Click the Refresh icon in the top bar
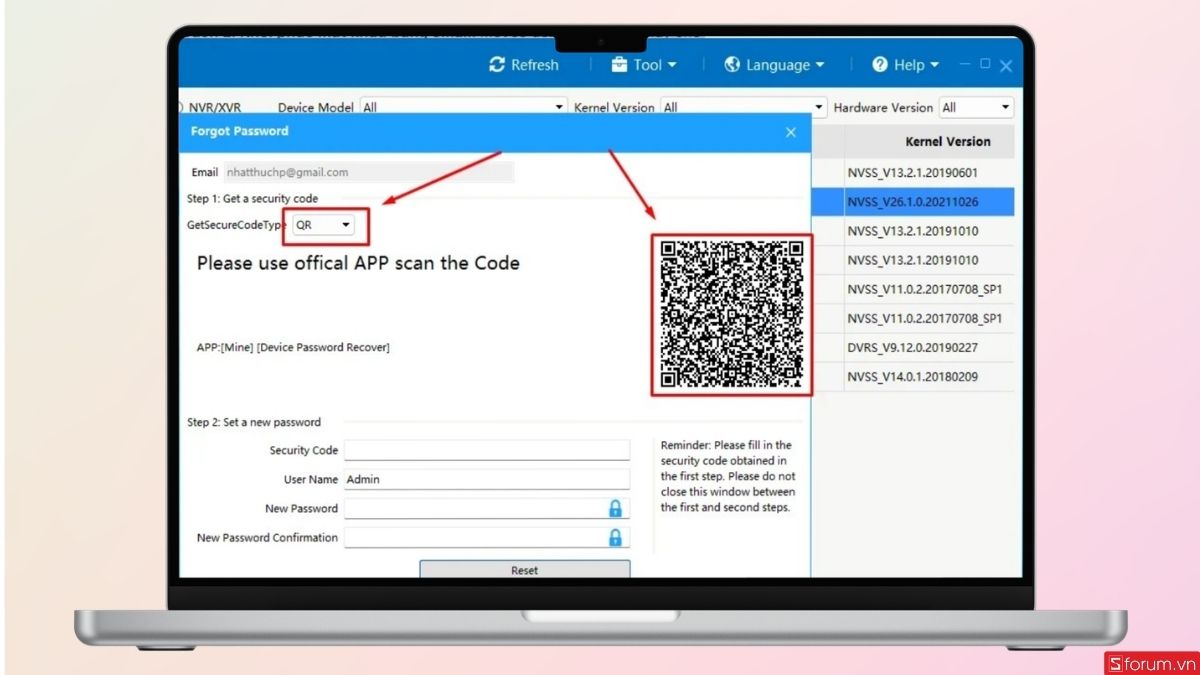The width and height of the screenshot is (1200, 675). click(x=497, y=65)
